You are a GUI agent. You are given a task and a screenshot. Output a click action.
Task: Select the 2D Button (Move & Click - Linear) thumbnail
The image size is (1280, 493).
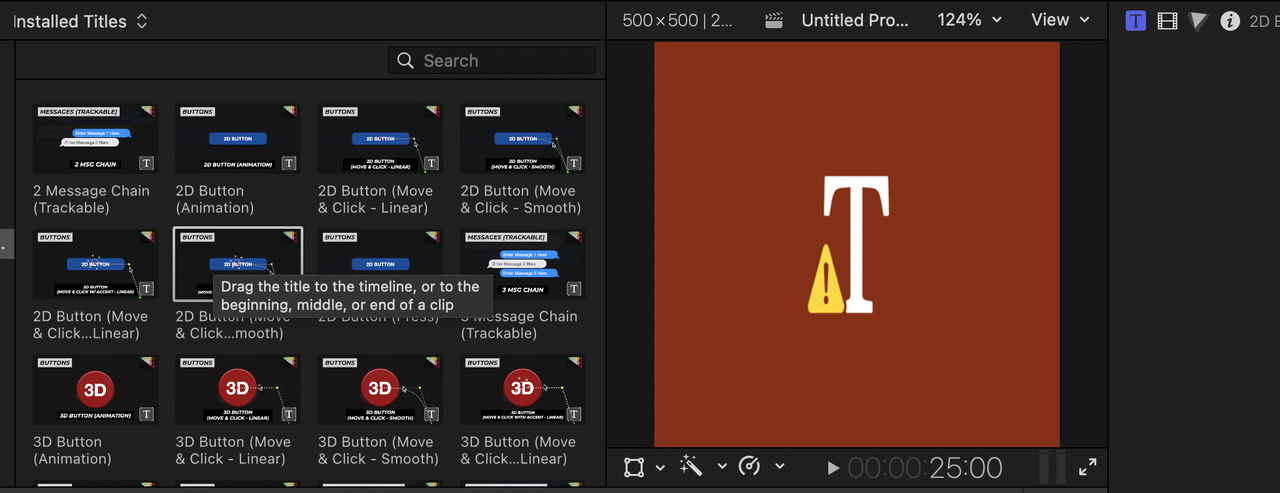point(380,139)
